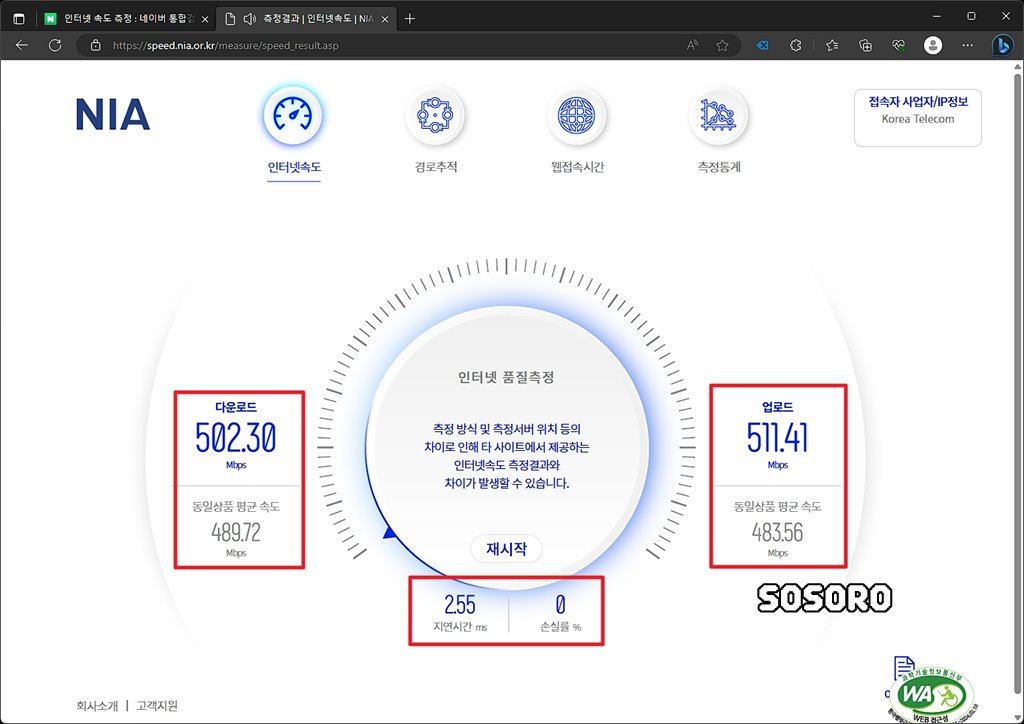Viewport: 1024px width, 724px height.
Task: Select the 측정결과 인터넷속도 NIA tab
Action: [306, 19]
